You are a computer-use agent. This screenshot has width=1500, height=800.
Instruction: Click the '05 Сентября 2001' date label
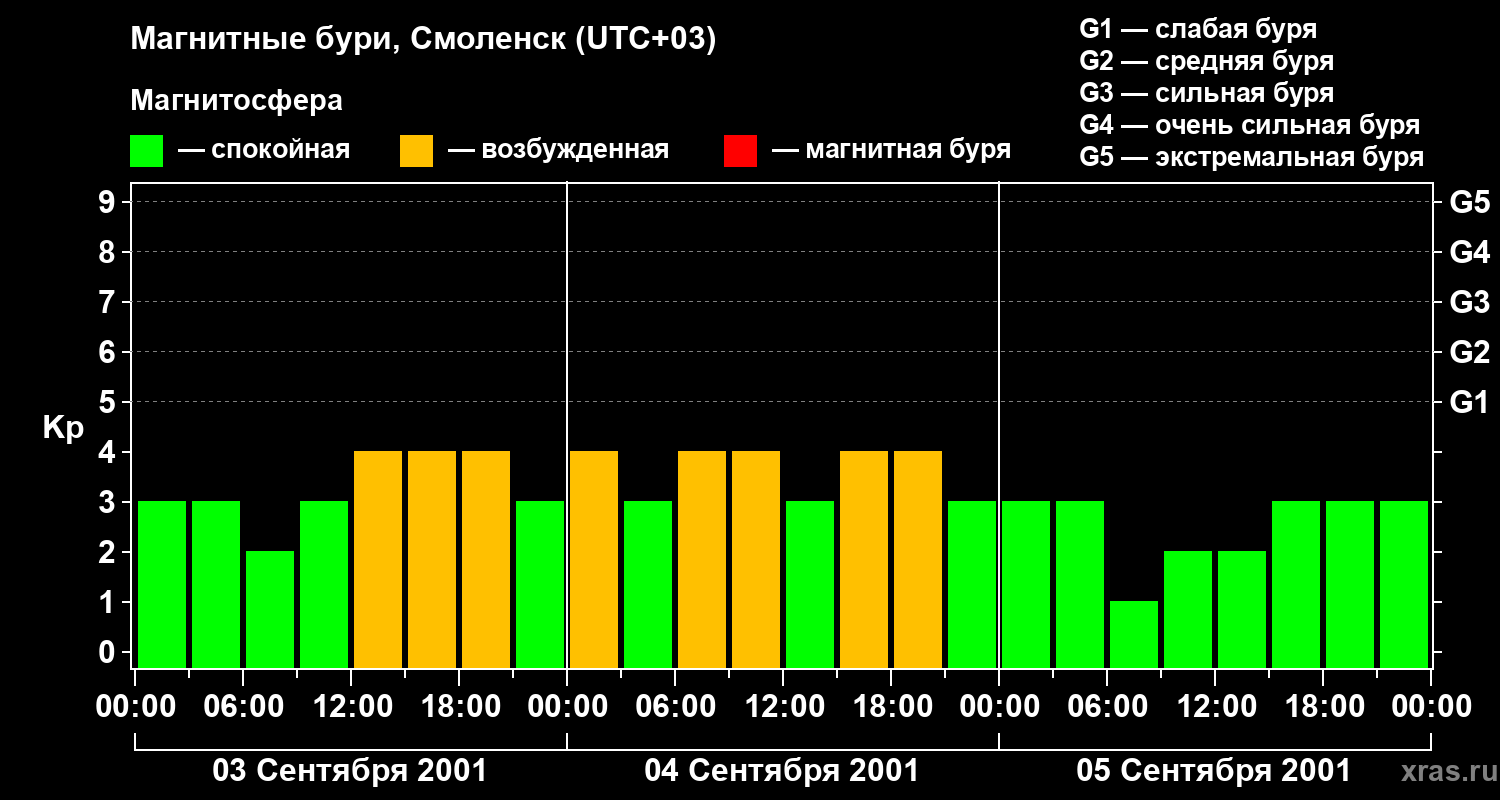point(1214,771)
